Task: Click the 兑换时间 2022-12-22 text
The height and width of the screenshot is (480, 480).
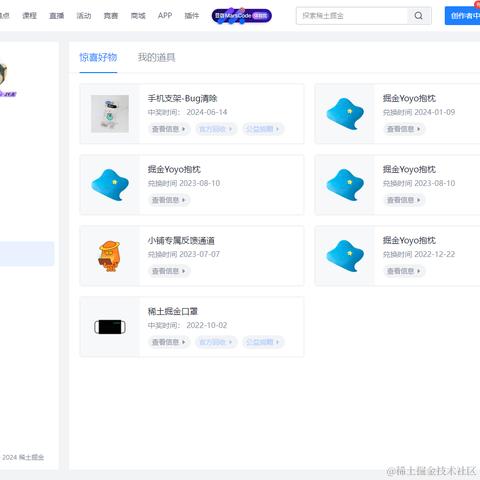Action: (x=419, y=254)
